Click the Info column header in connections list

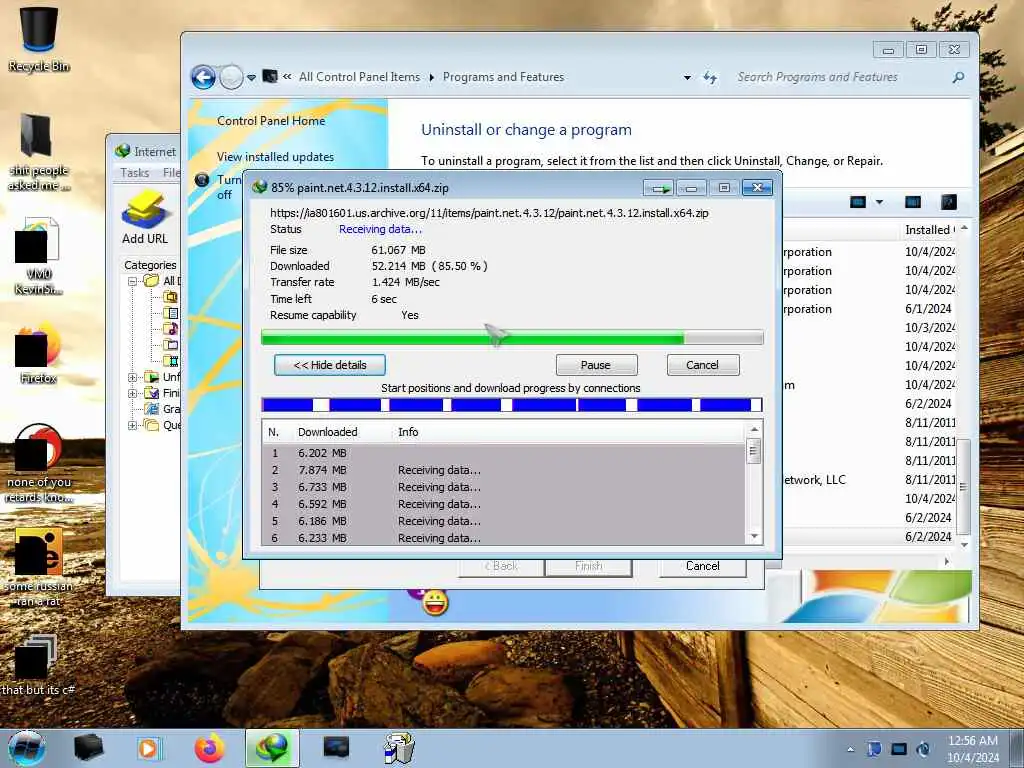point(408,432)
